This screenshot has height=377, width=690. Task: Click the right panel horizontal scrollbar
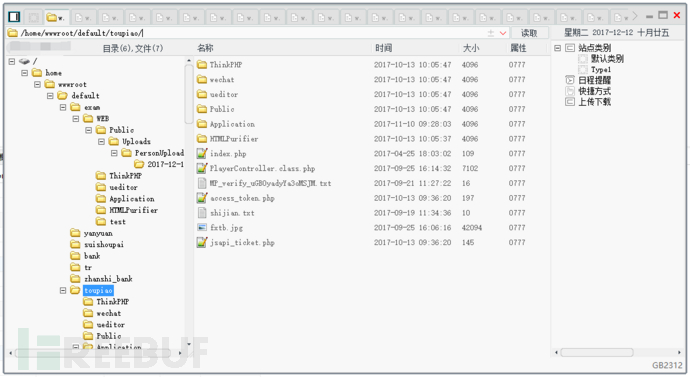pyautogui.click(x=597, y=352)
